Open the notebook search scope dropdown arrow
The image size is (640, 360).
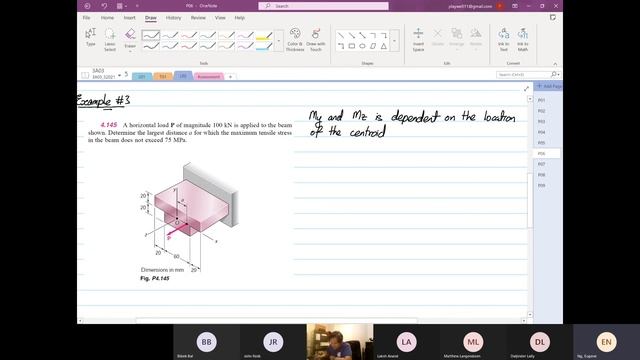pos(558,75)
